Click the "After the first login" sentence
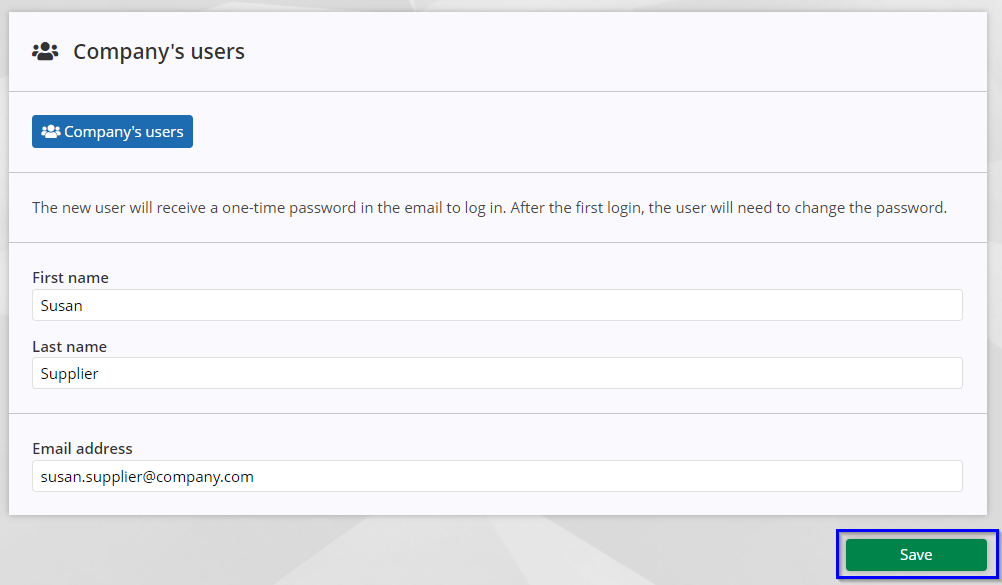The image size is (1002, 585). [x=728, y=208]
